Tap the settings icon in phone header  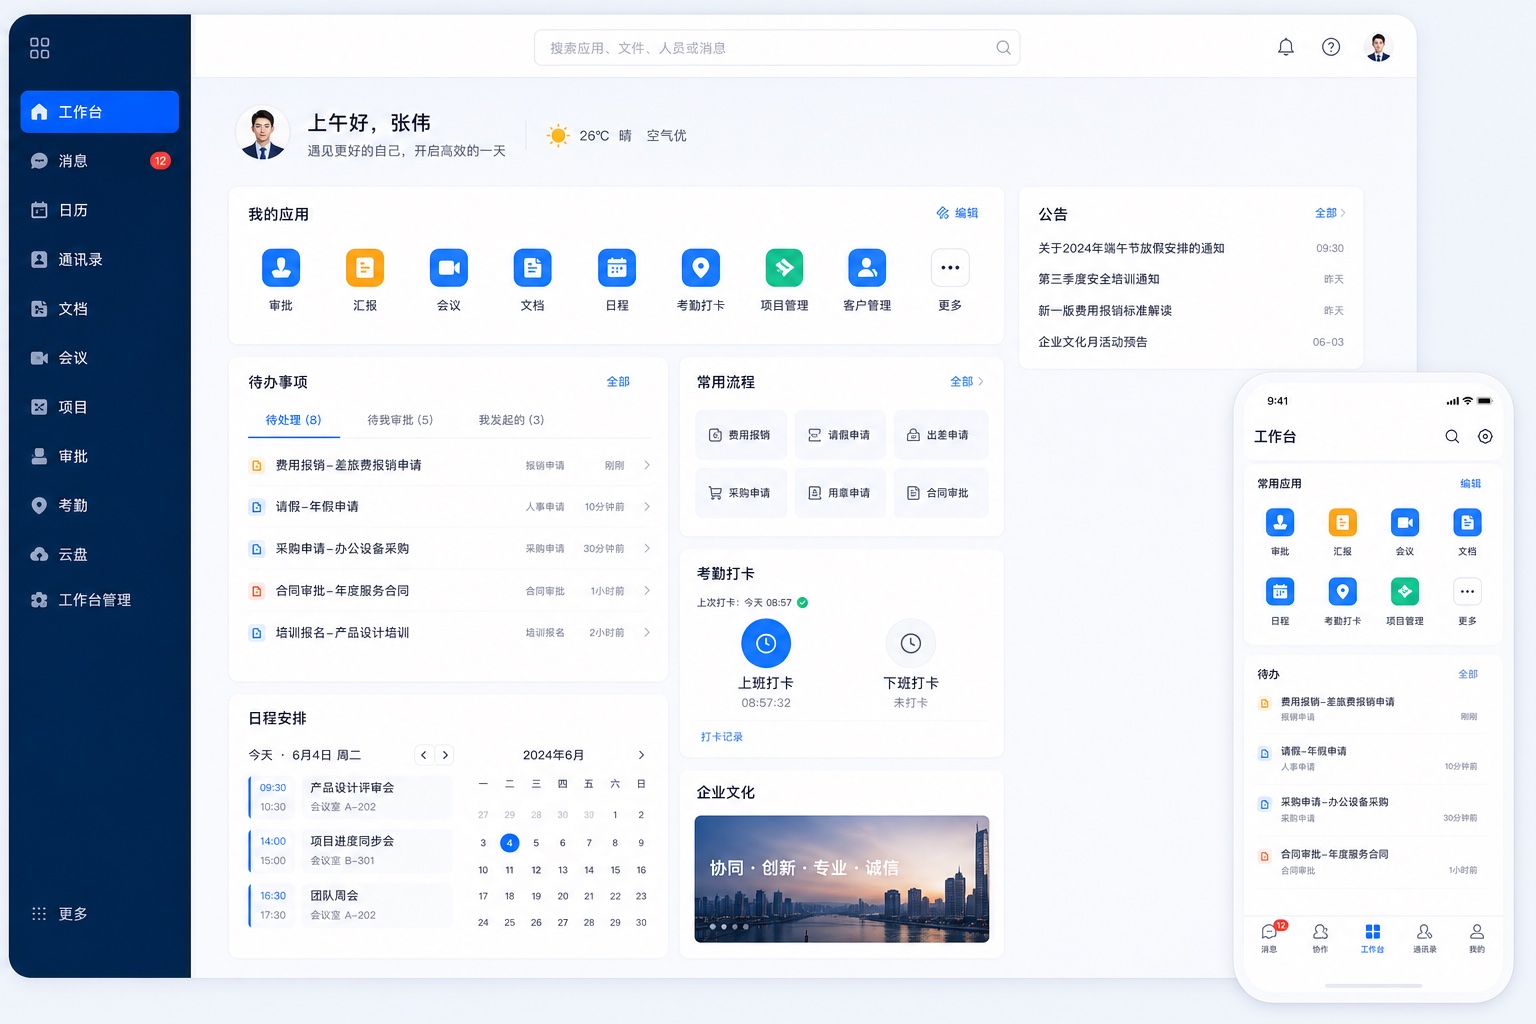pos(1485,436)
